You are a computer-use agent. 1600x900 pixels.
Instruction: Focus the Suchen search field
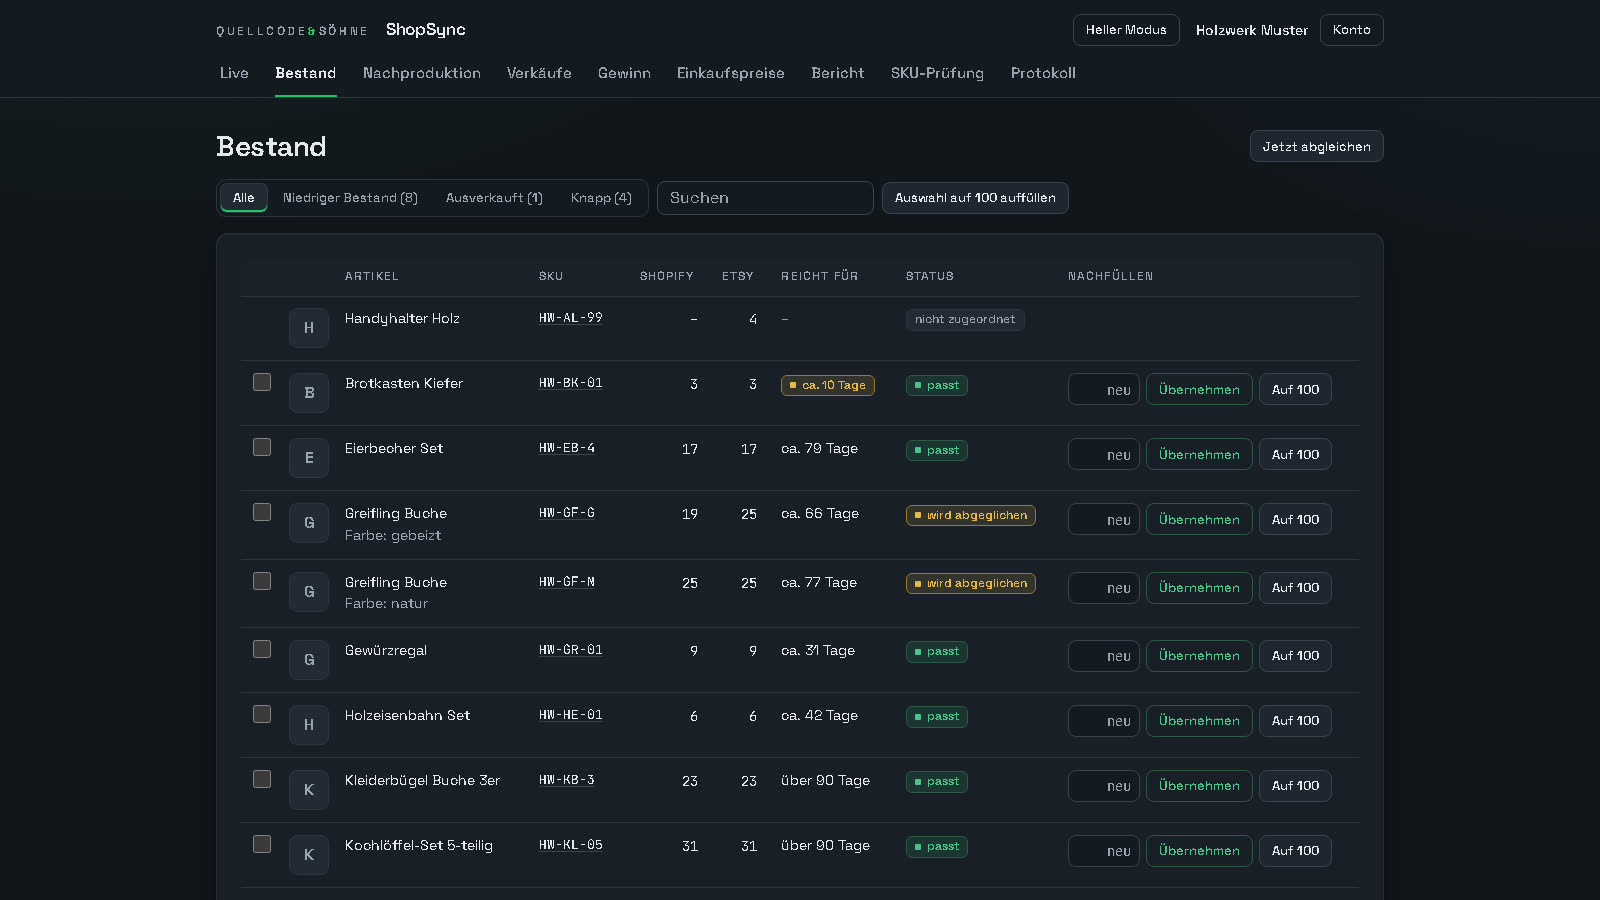tap(765, 198)
